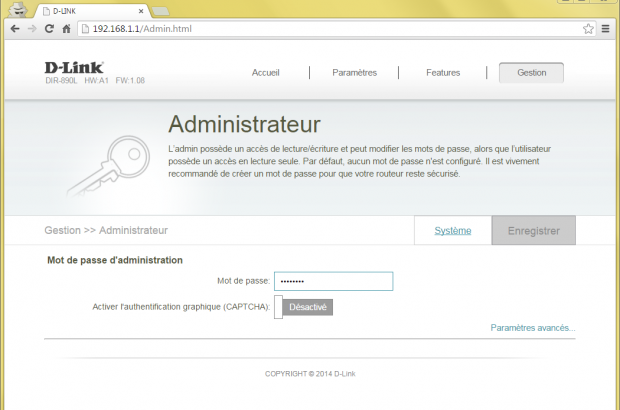Viewport: 620px width, 410px height.
Task: Click the browser back arrow
Action: click(14, 30)
